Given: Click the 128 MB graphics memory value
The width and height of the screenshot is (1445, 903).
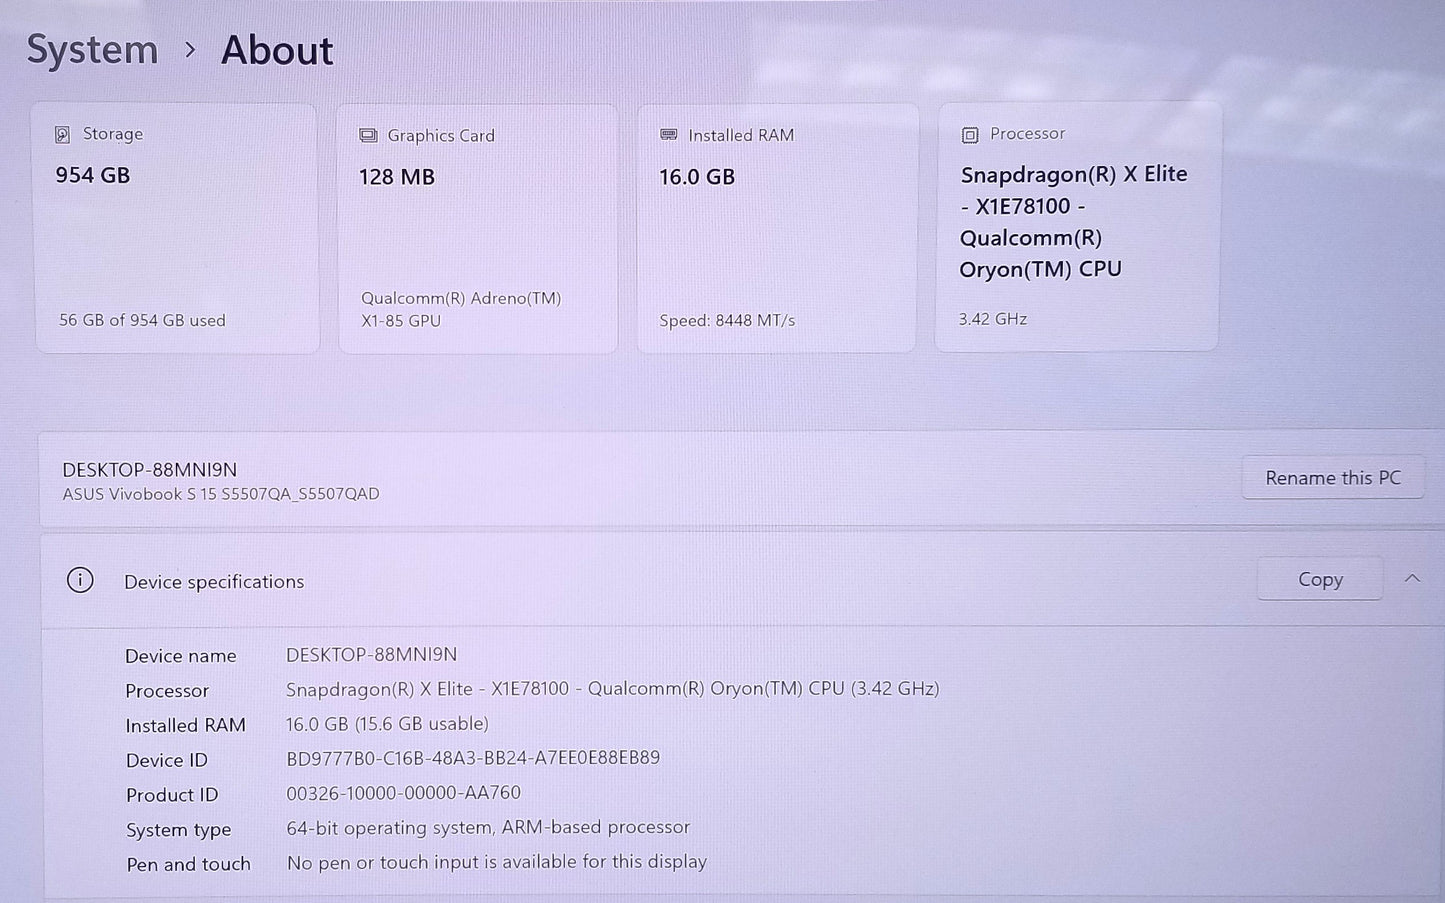Looking at the screenshot, I should (397, 177).
